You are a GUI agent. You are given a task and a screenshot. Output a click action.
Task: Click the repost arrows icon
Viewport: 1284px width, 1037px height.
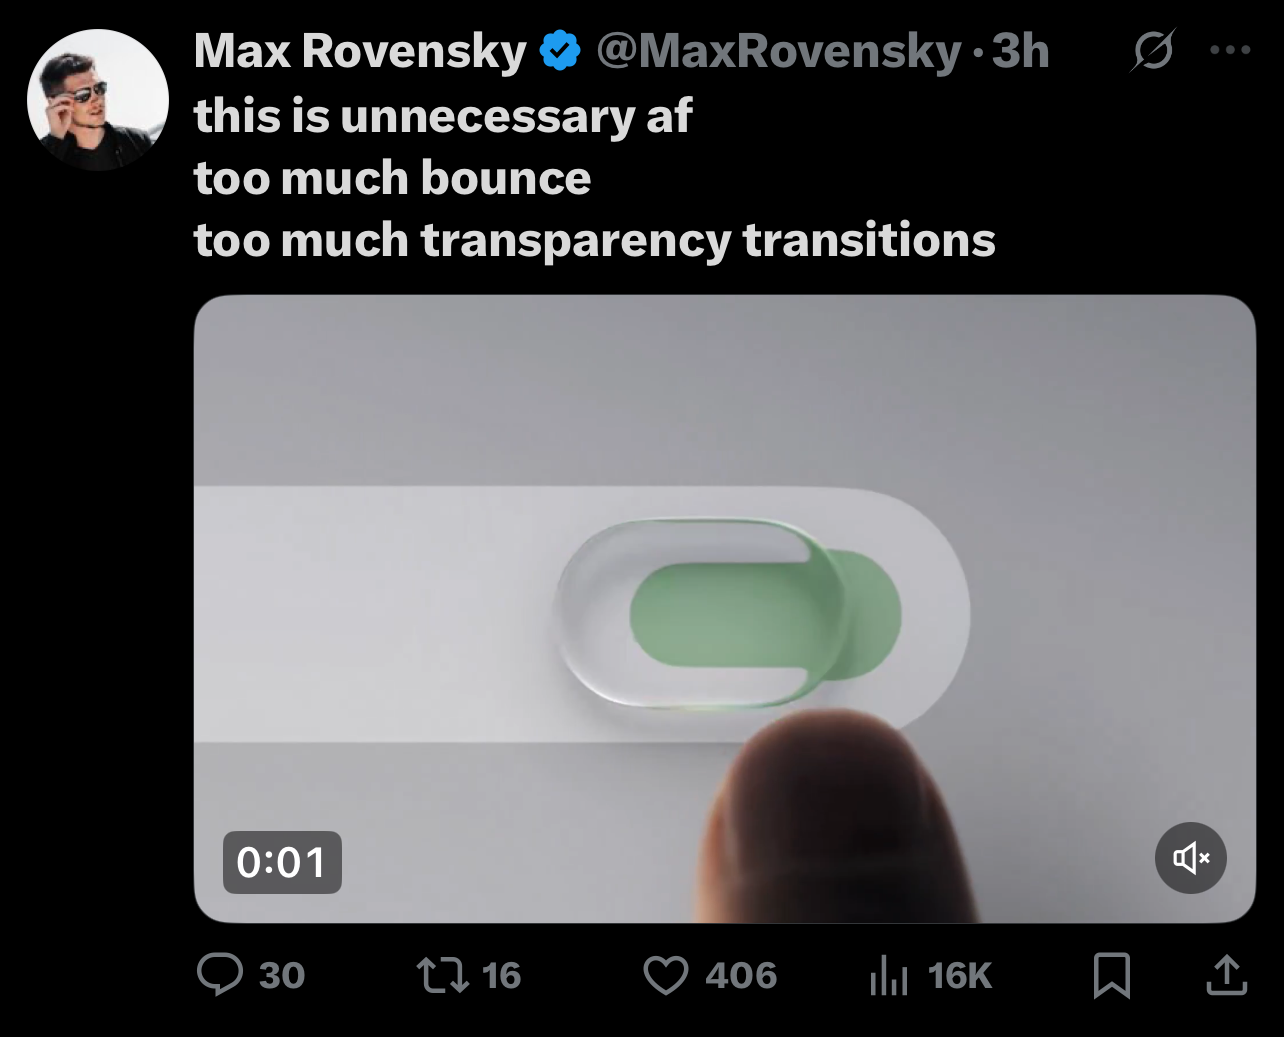click(x=444, y=975)
